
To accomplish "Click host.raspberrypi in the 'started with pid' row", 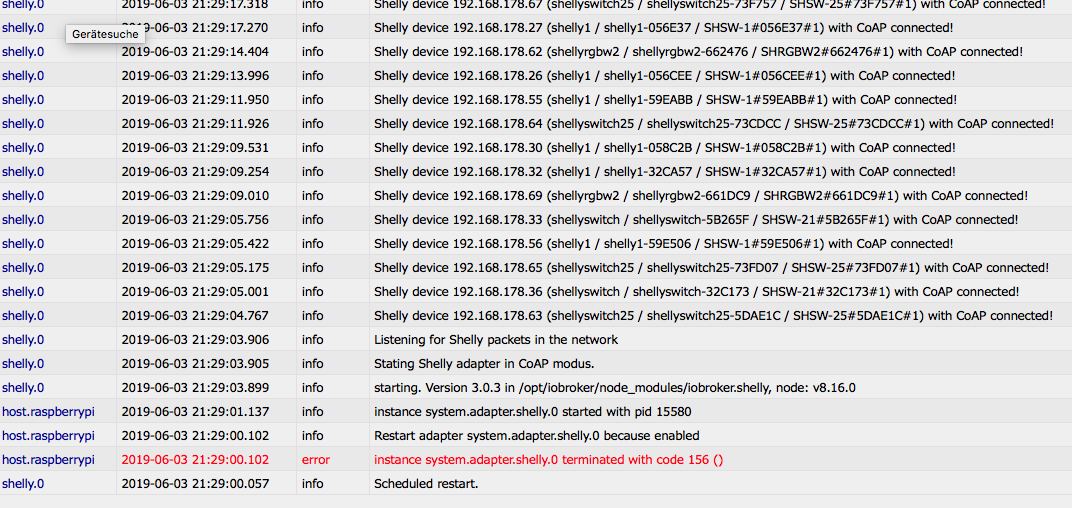I will [x=49, y=412].
